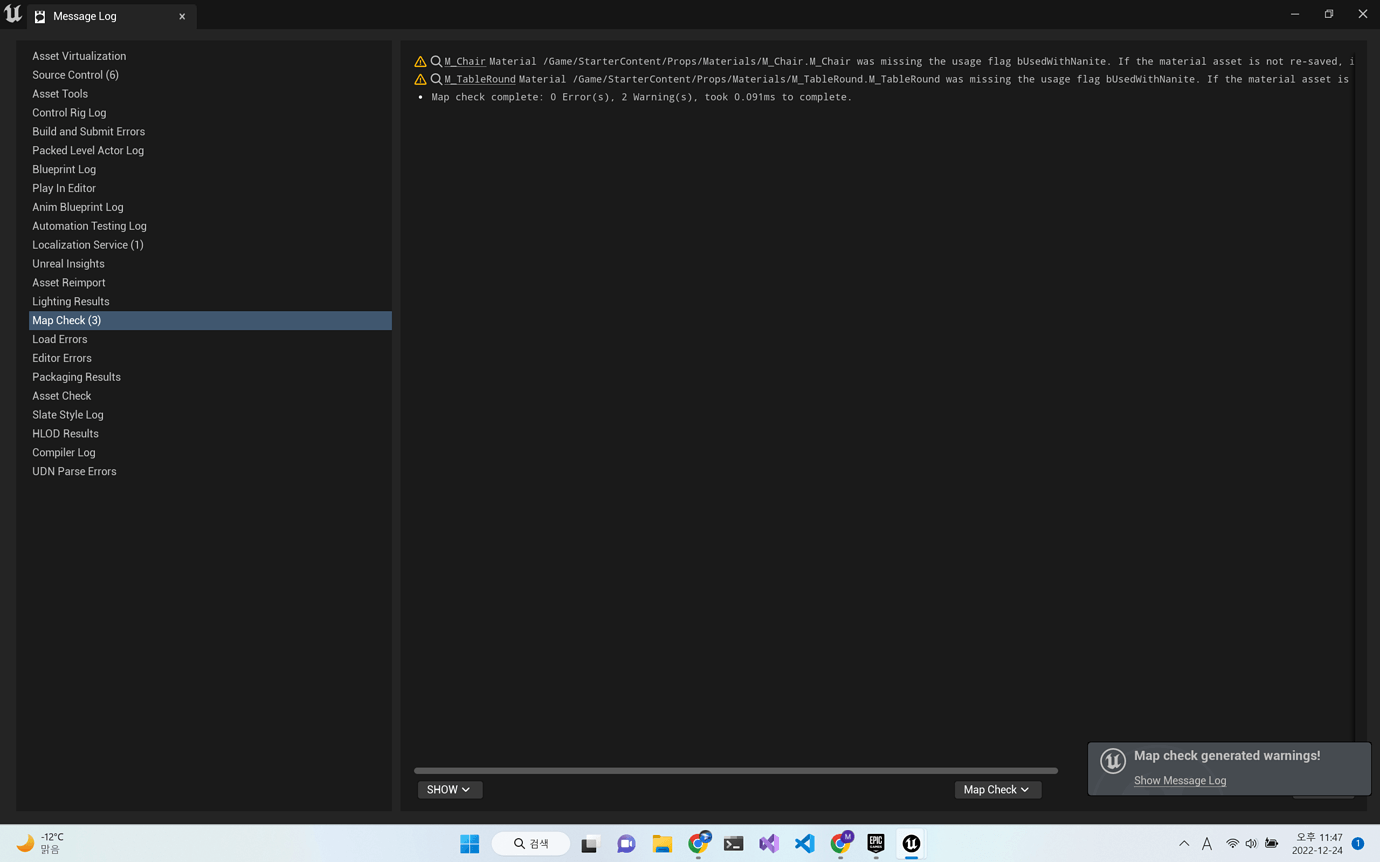Click the magnifier icon beside the M_Chair warning
The height and width of the screenshot is (862, 1380).
(x=434, y=61)
